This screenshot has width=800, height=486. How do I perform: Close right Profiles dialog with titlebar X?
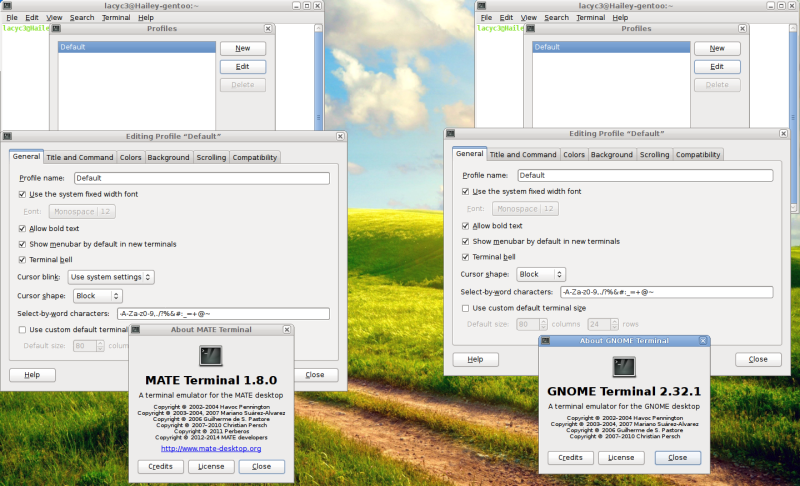742,29
